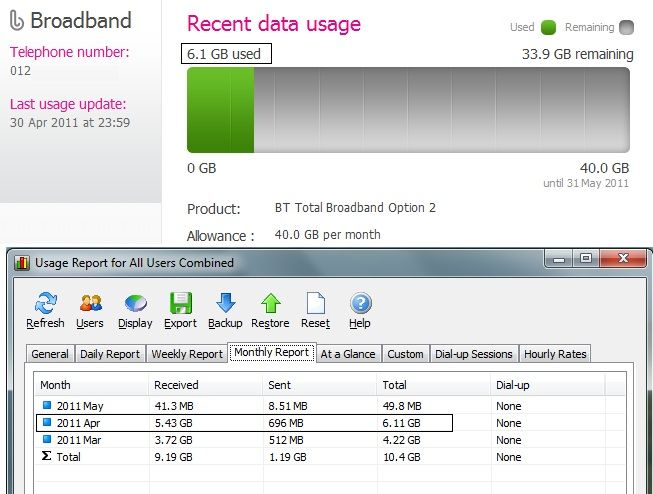Click the 6.1 GB used label

(x=224, y=54)
